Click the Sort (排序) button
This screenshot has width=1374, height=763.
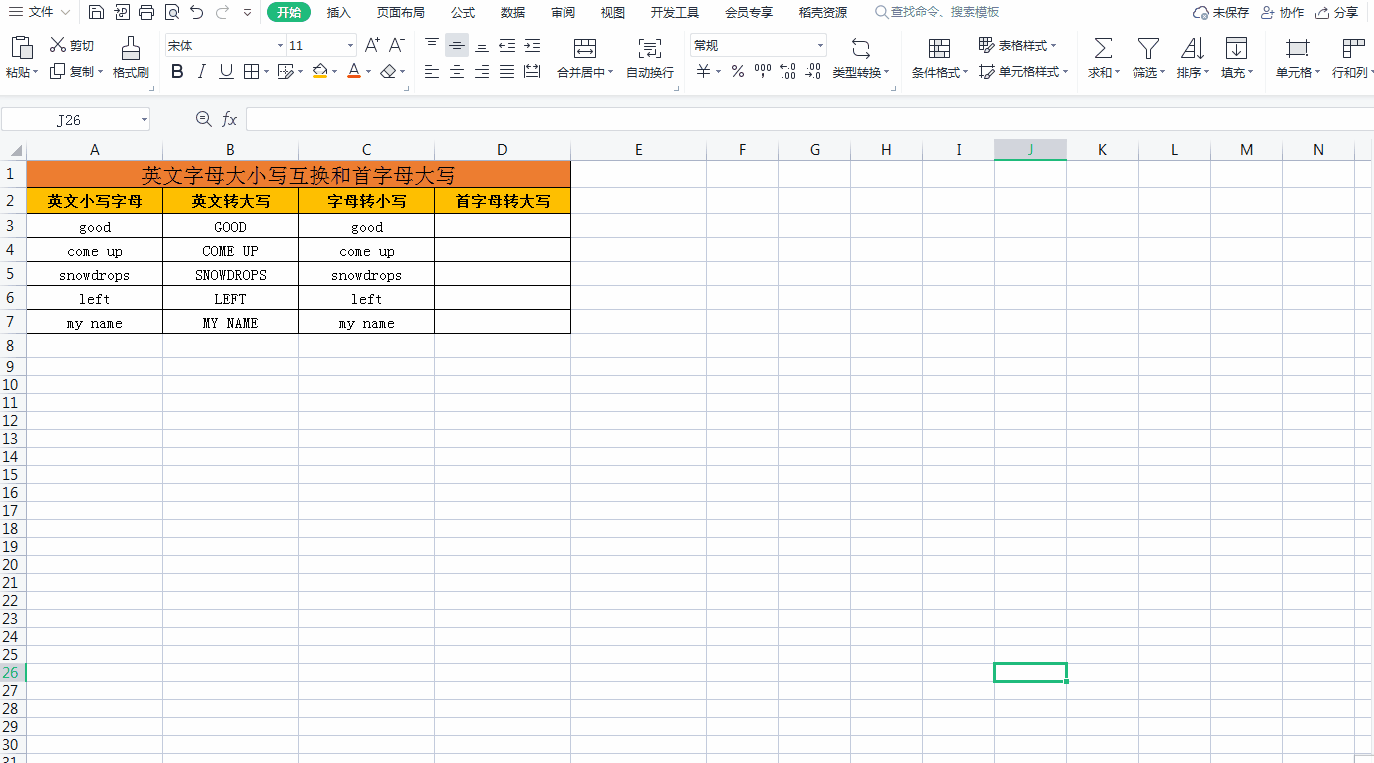click(x=1192, y=59)
